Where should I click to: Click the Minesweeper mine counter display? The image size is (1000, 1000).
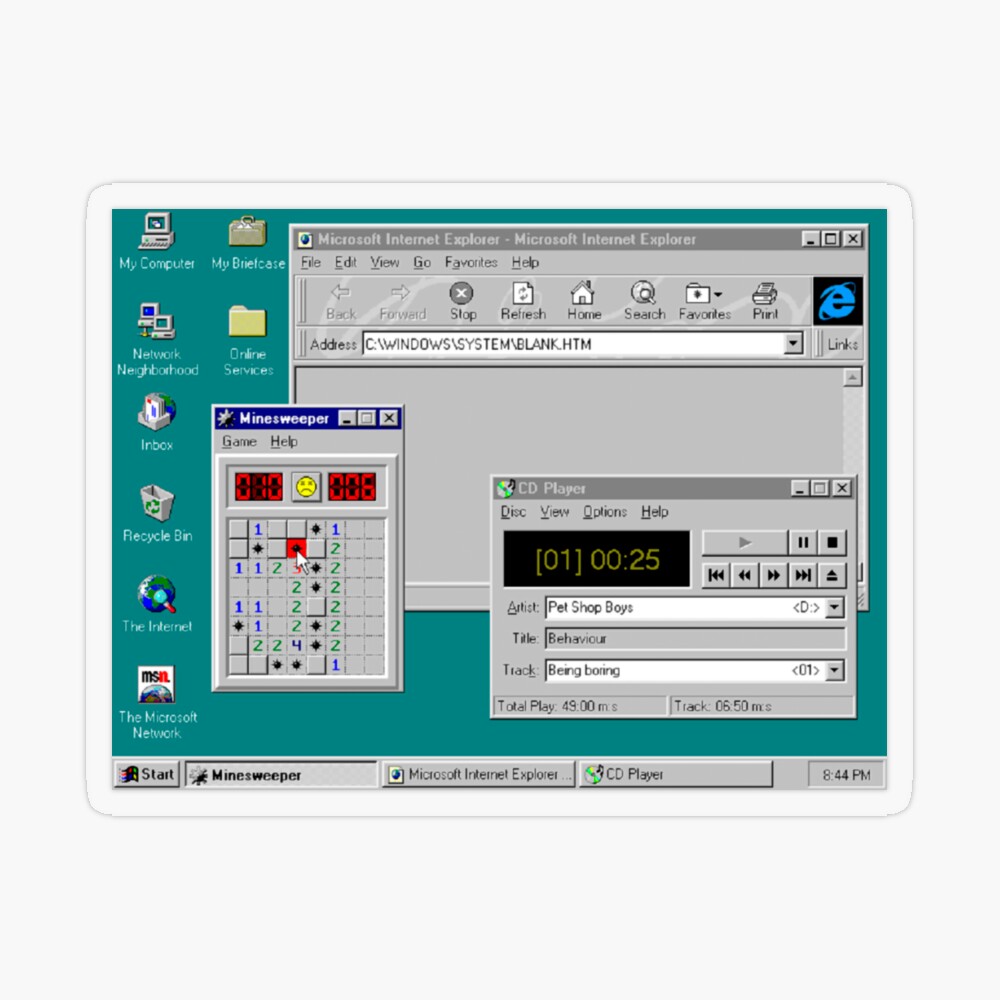click(x=258, y=487)
